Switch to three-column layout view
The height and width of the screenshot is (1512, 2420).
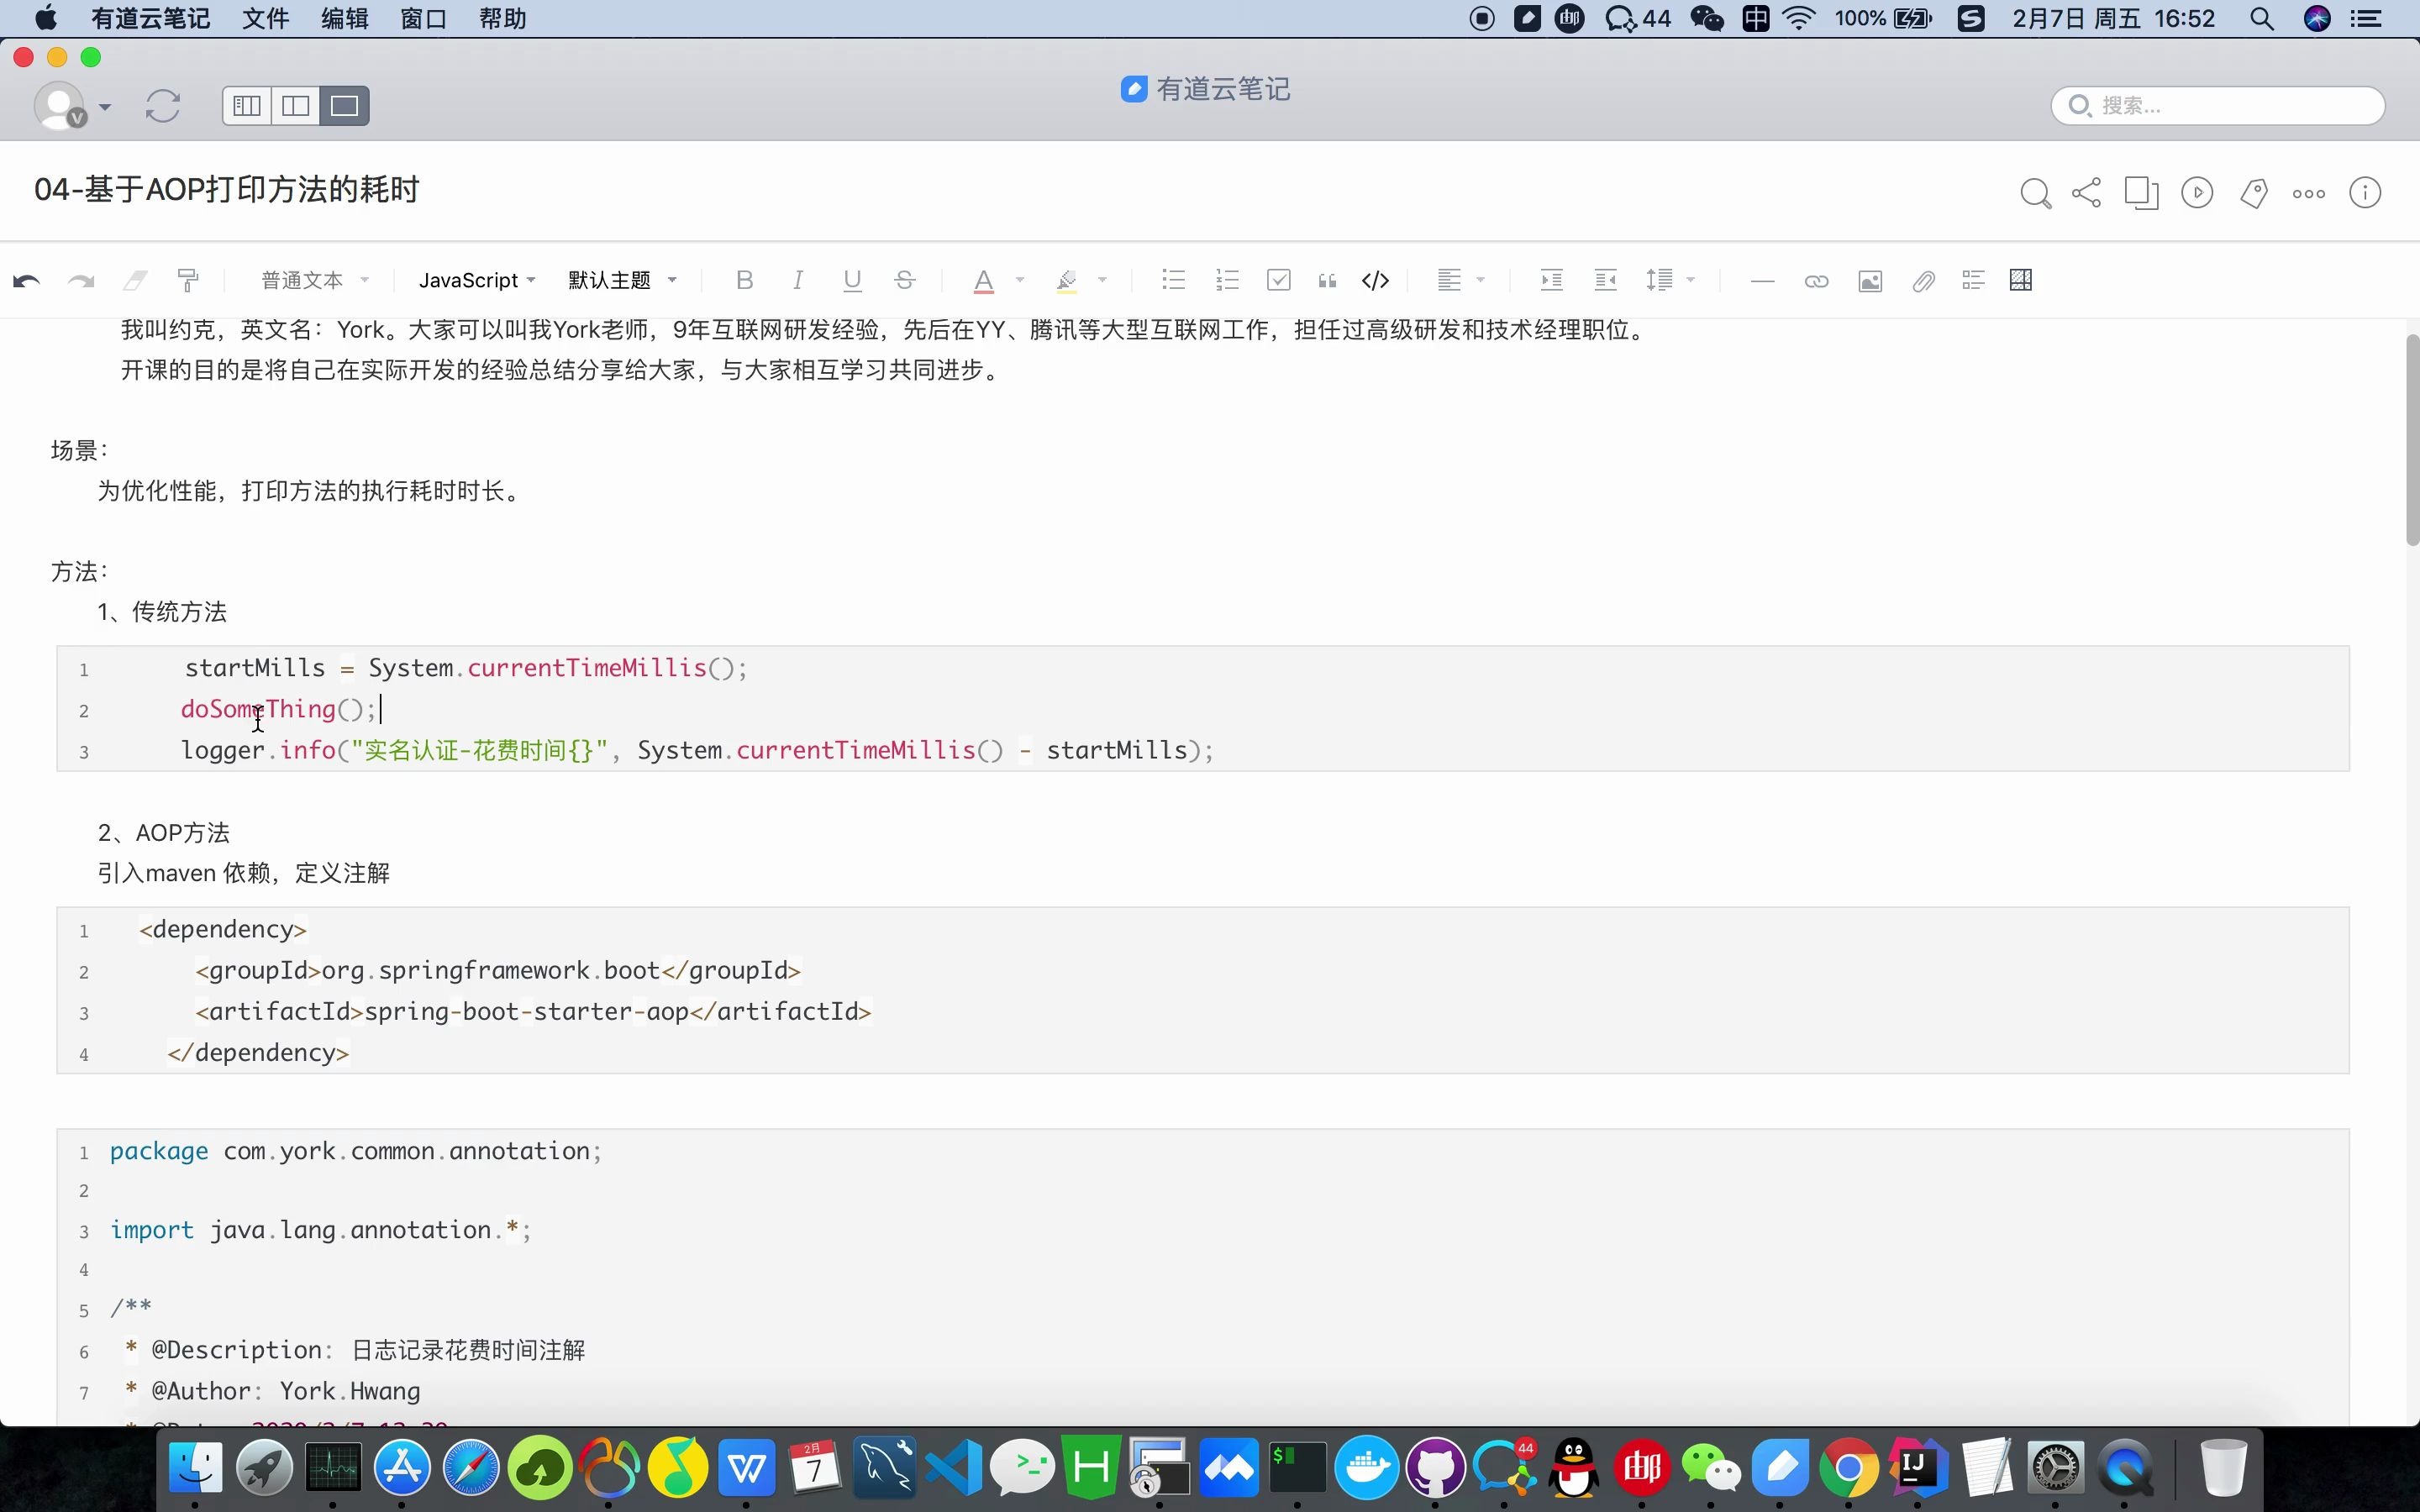[x=247, y=106]
